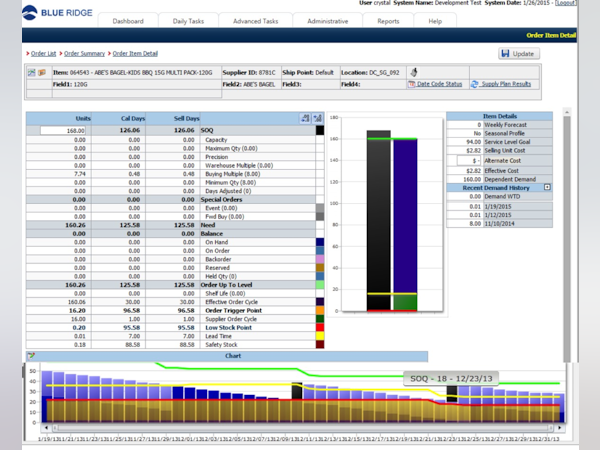Click the Cal Days column header

coord(119,118)
